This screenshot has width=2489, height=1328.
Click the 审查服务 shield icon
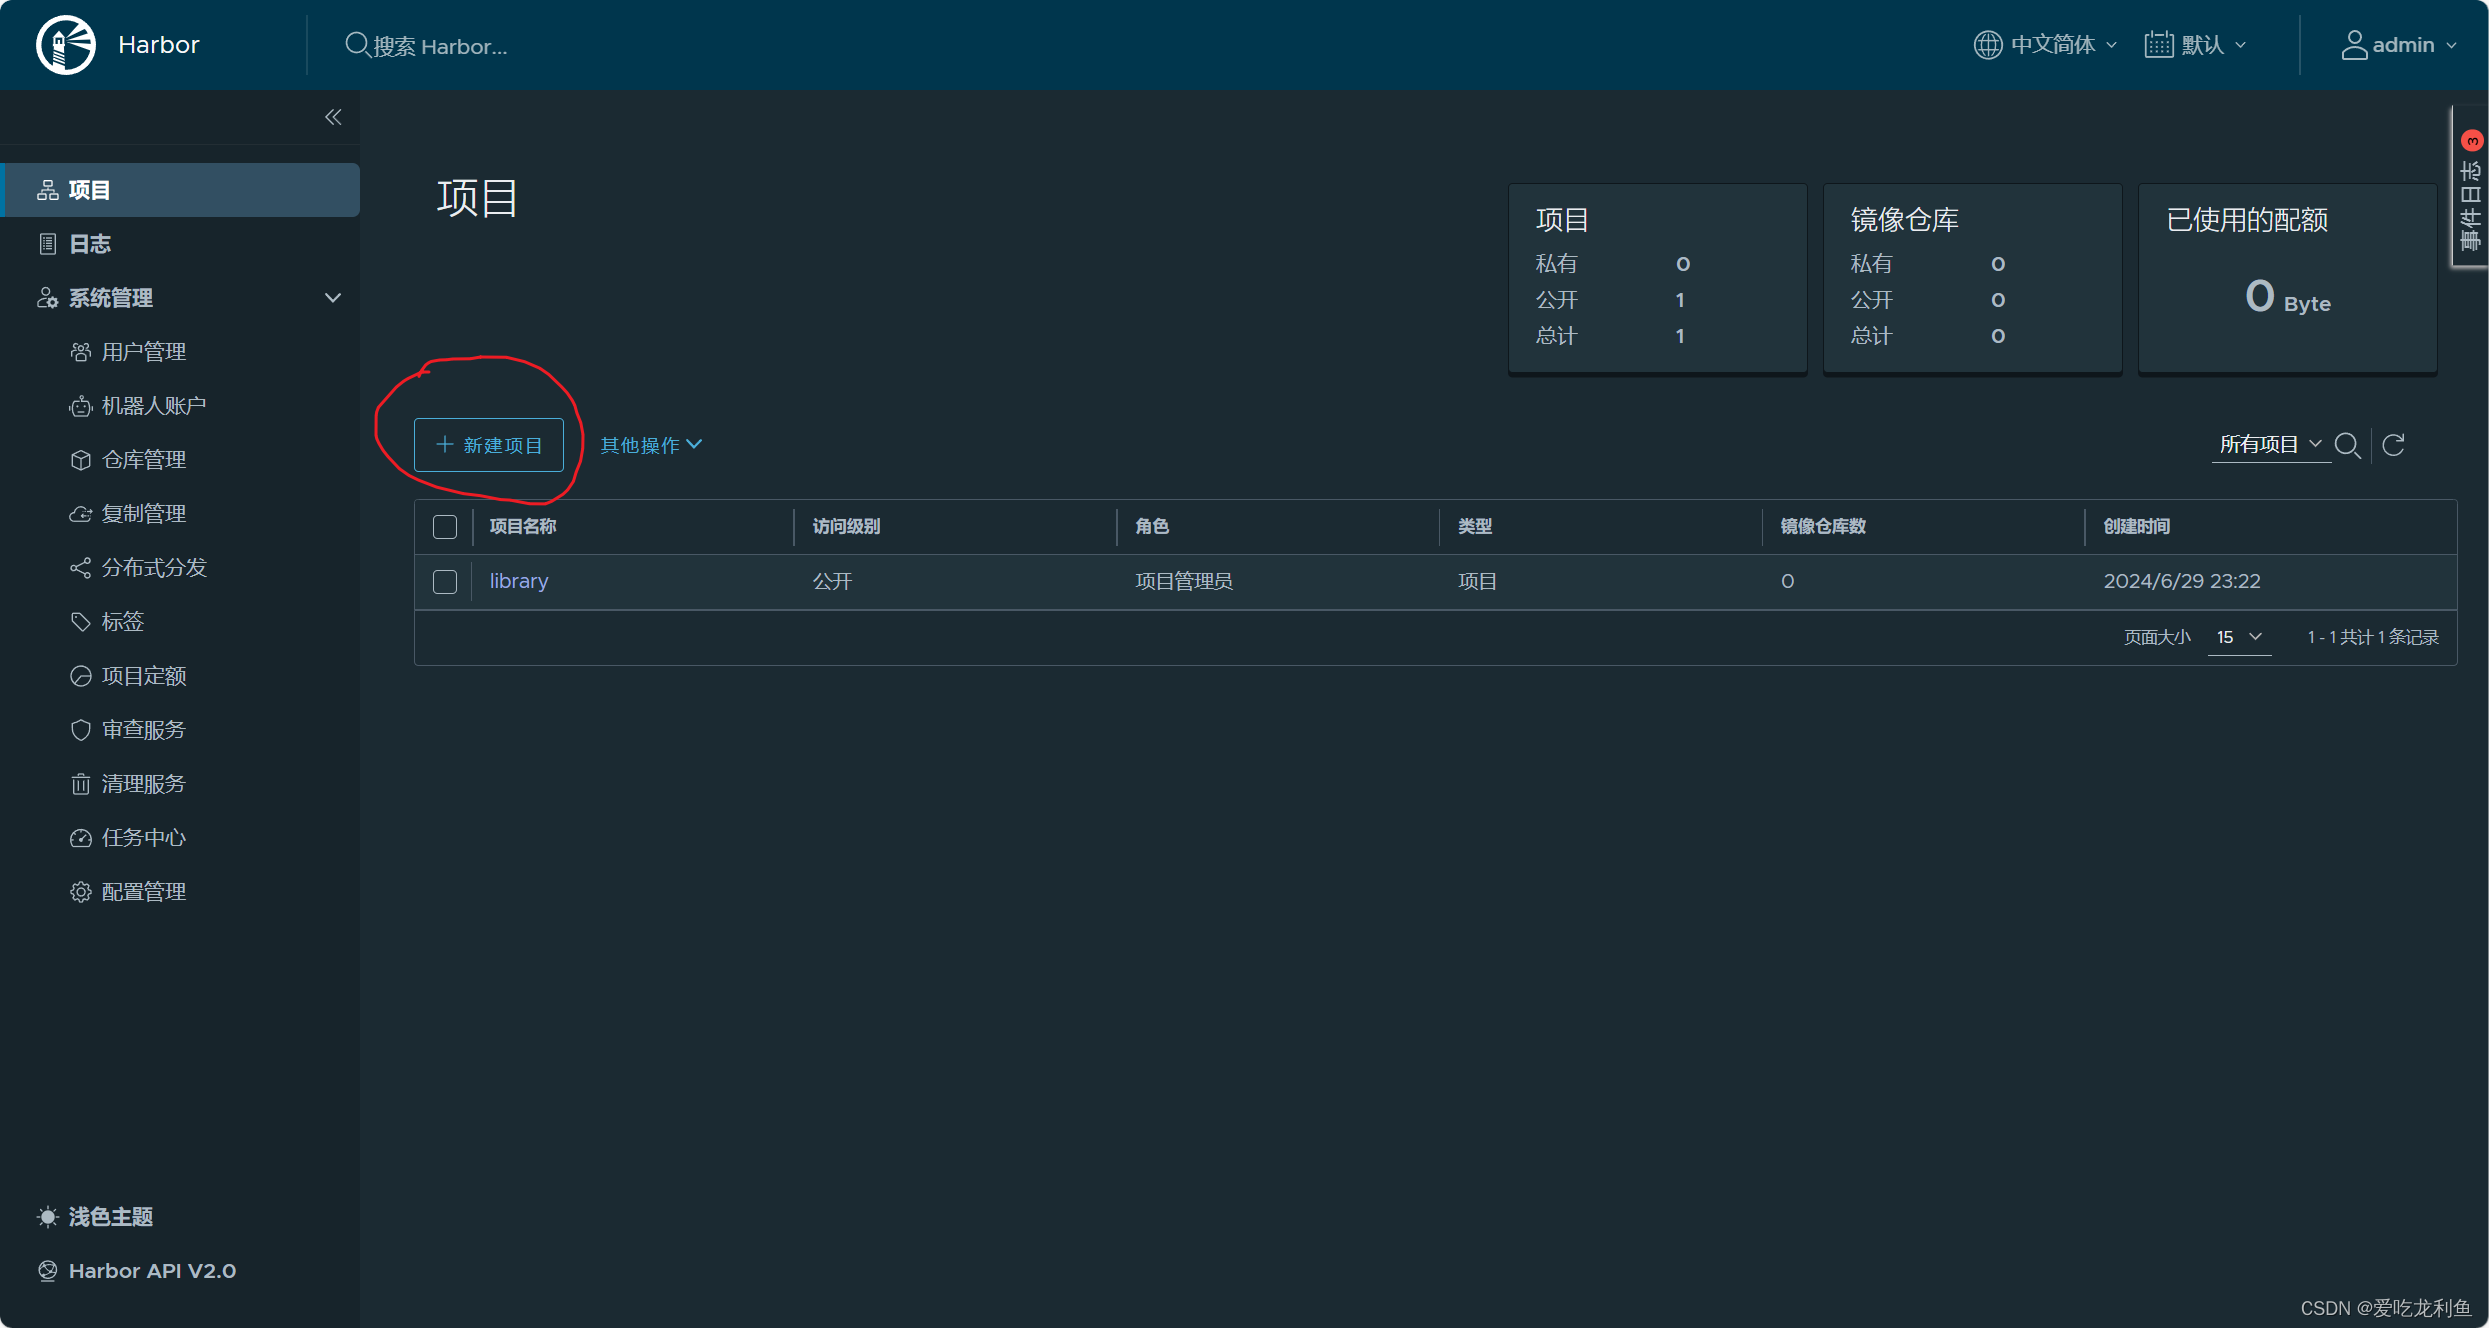tap(81, 730)
